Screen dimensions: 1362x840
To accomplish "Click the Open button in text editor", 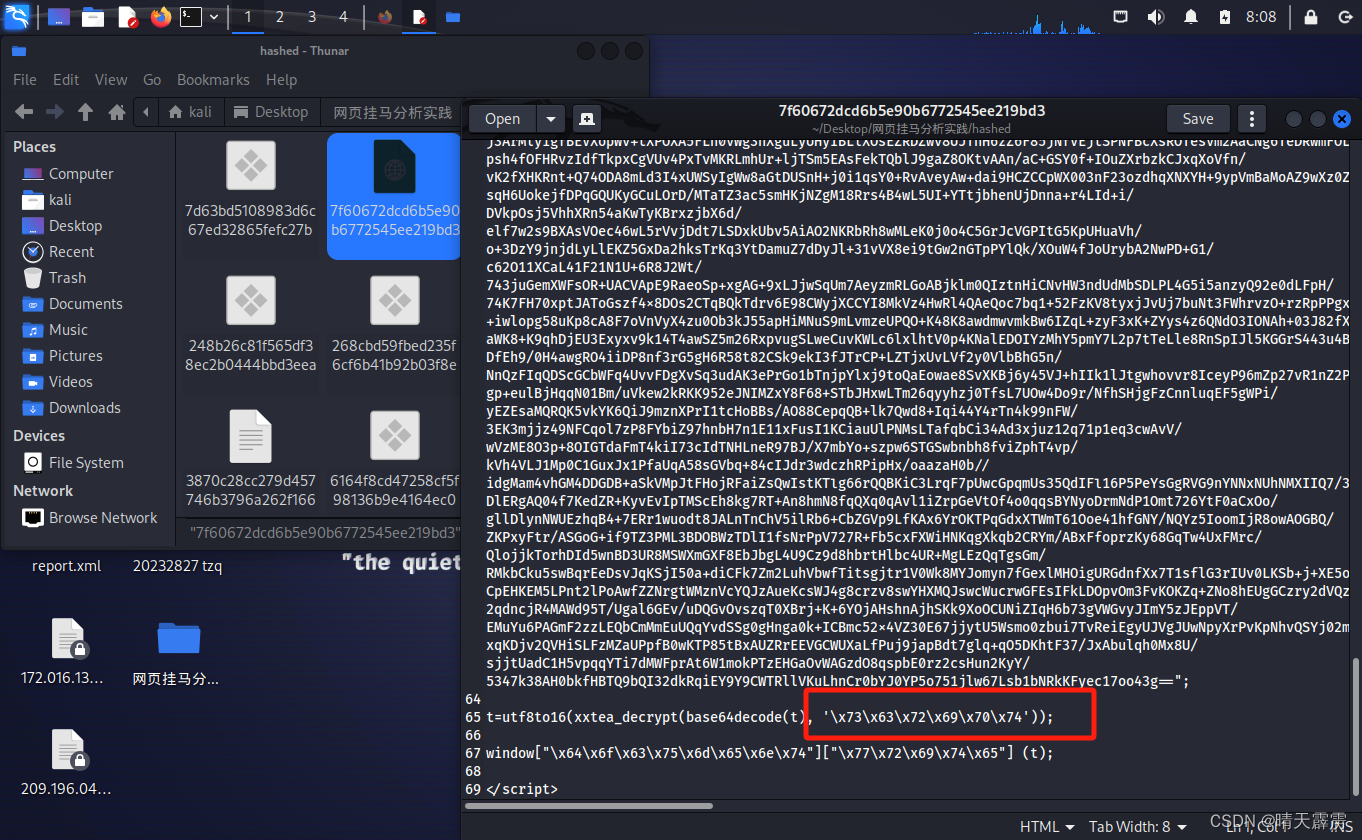I will coord(502,119).
